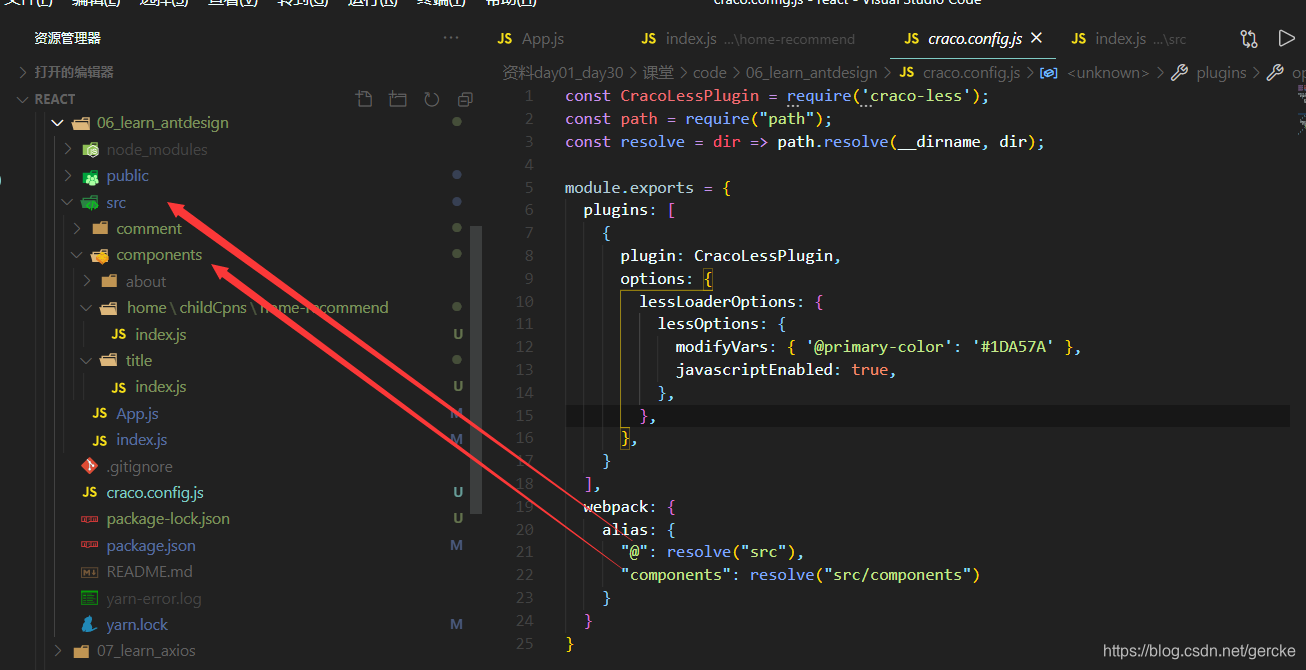Open yarn-error.log file
The width and height of the screenshot is (1306, 670).
pyautogui.click(x=154, y=599)
